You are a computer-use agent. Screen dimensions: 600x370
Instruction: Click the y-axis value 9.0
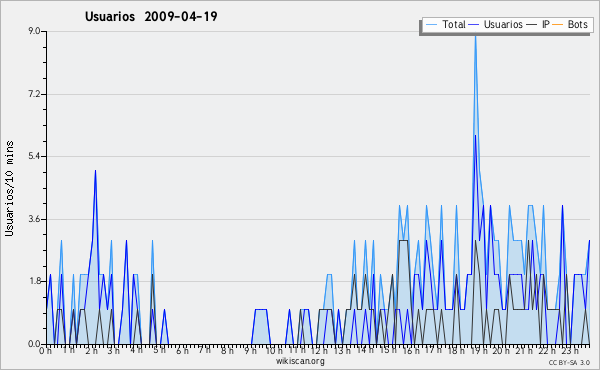click(34, 31)
